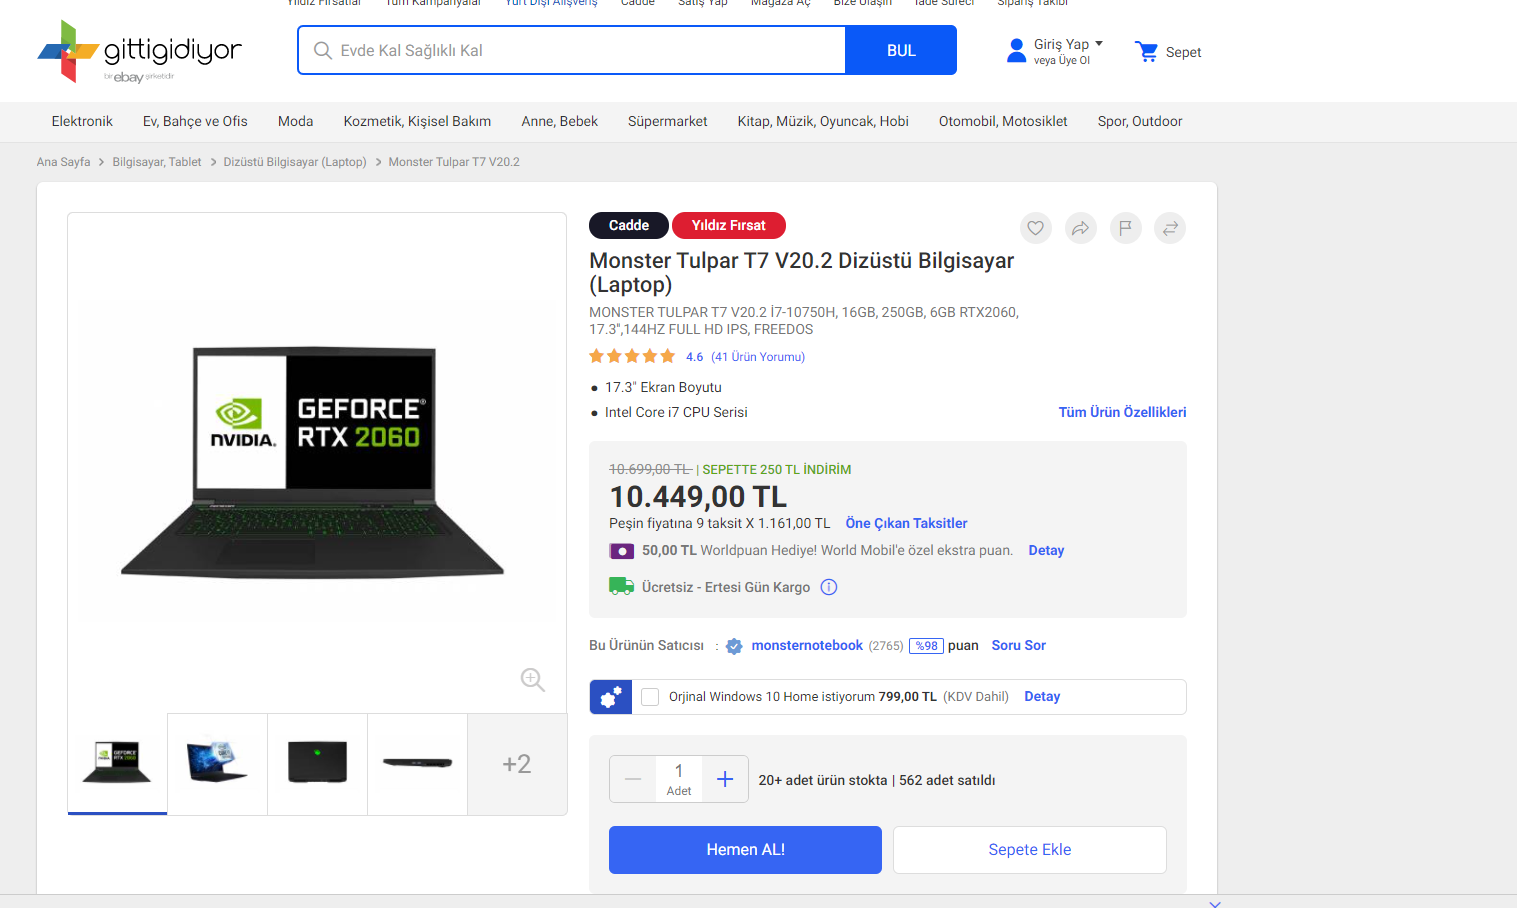Click the Soru Sor link

[x=1018, y=645]
